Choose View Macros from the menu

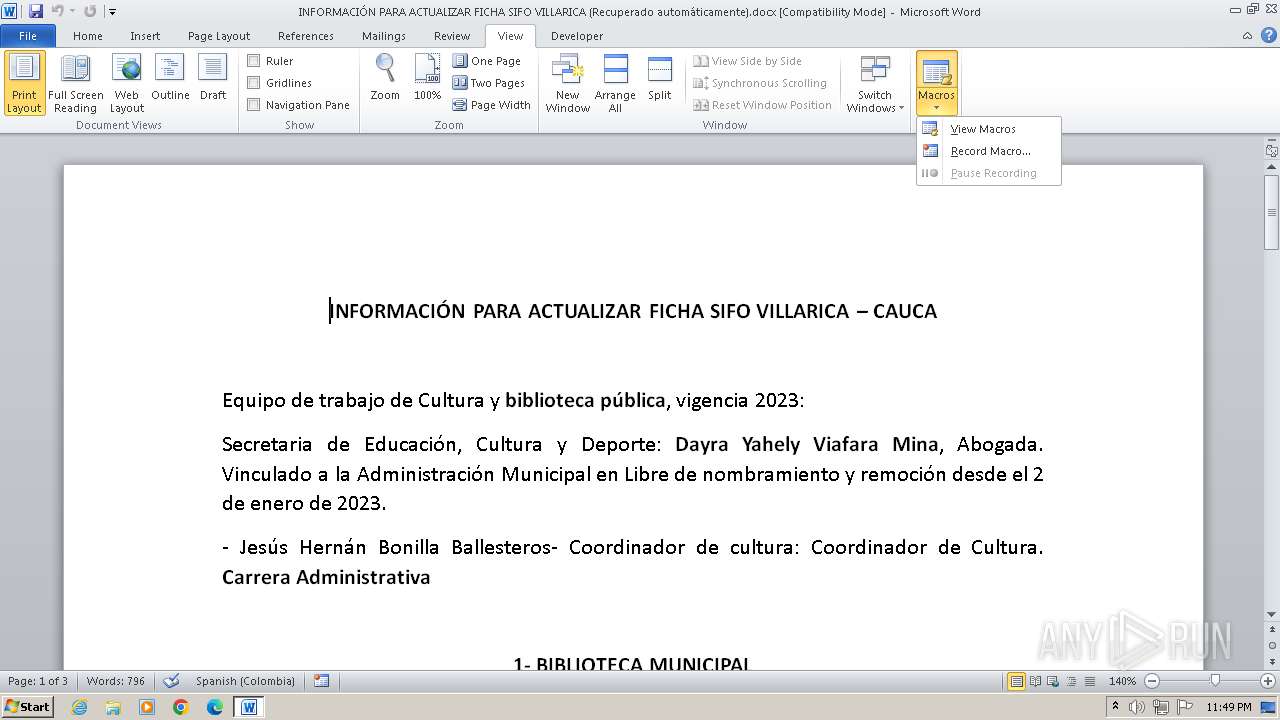pos(988,129)
